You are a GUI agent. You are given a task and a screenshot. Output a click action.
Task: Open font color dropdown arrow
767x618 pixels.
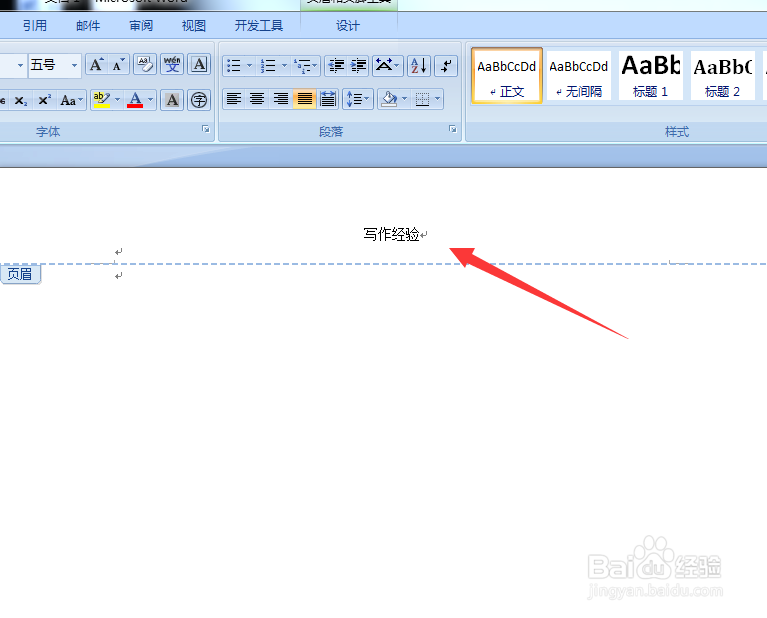click(151, 100)
